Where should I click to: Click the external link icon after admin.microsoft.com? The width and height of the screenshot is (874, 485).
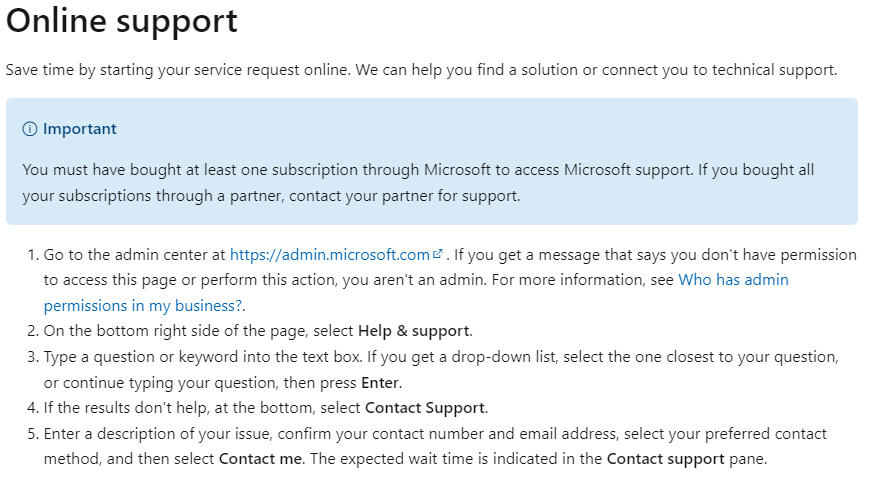(437, 254)
